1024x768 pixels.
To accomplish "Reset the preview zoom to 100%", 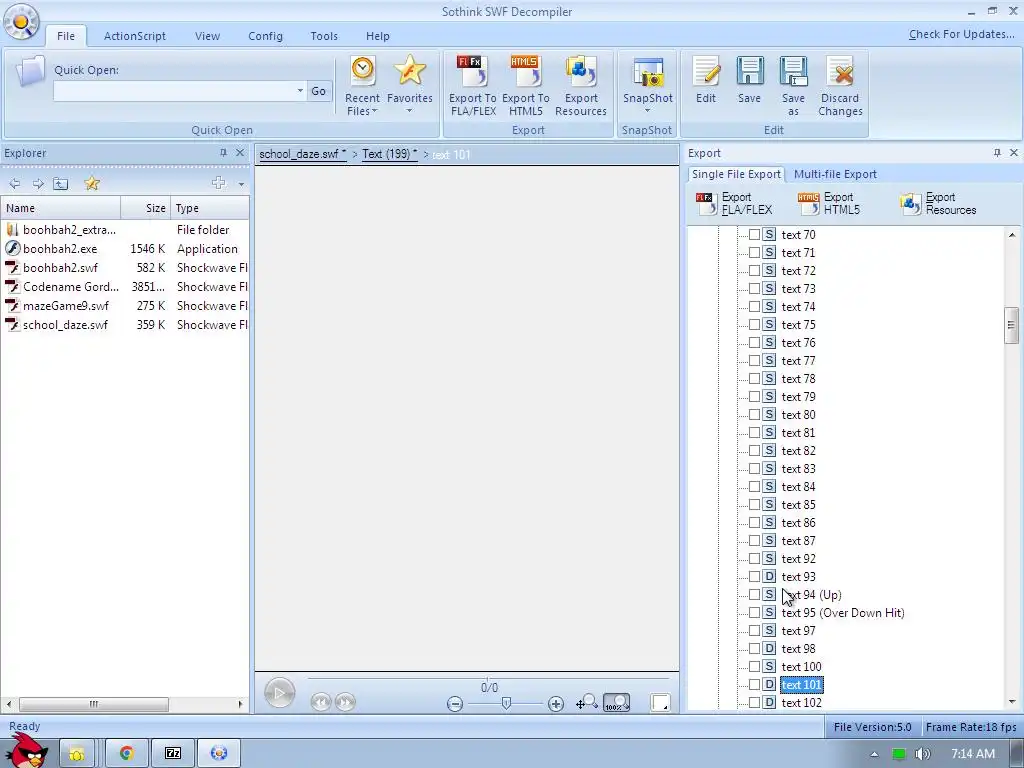I will [616, 703].
